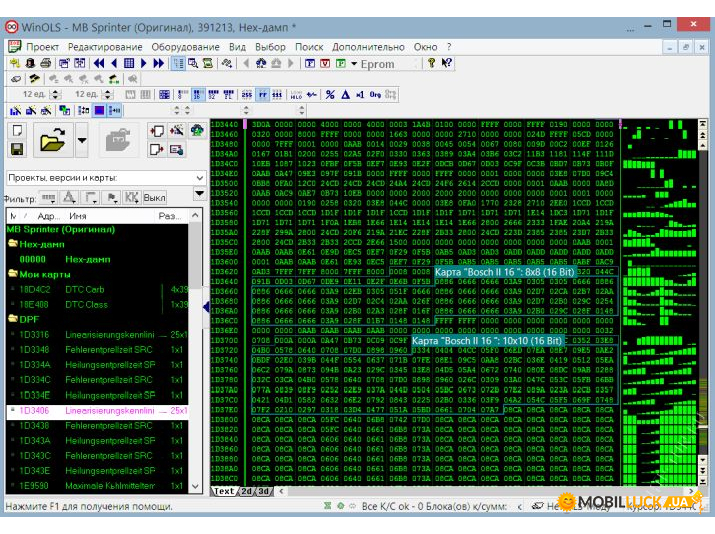Image resolution: width=715 pixels, height=534 pixels.
Task: Open first filter dropdown with grid icon
Action: point(48,197)
